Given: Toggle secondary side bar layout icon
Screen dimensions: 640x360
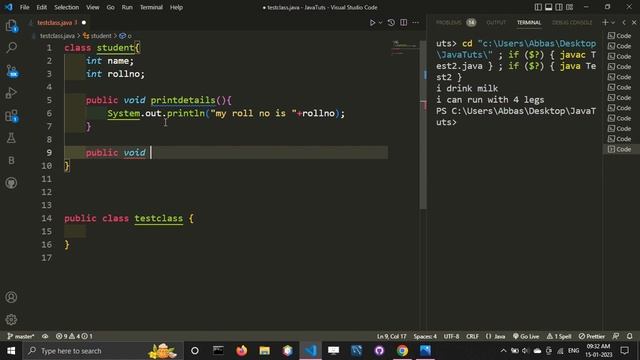Looking at the screenshot, I should click(559, 7).
